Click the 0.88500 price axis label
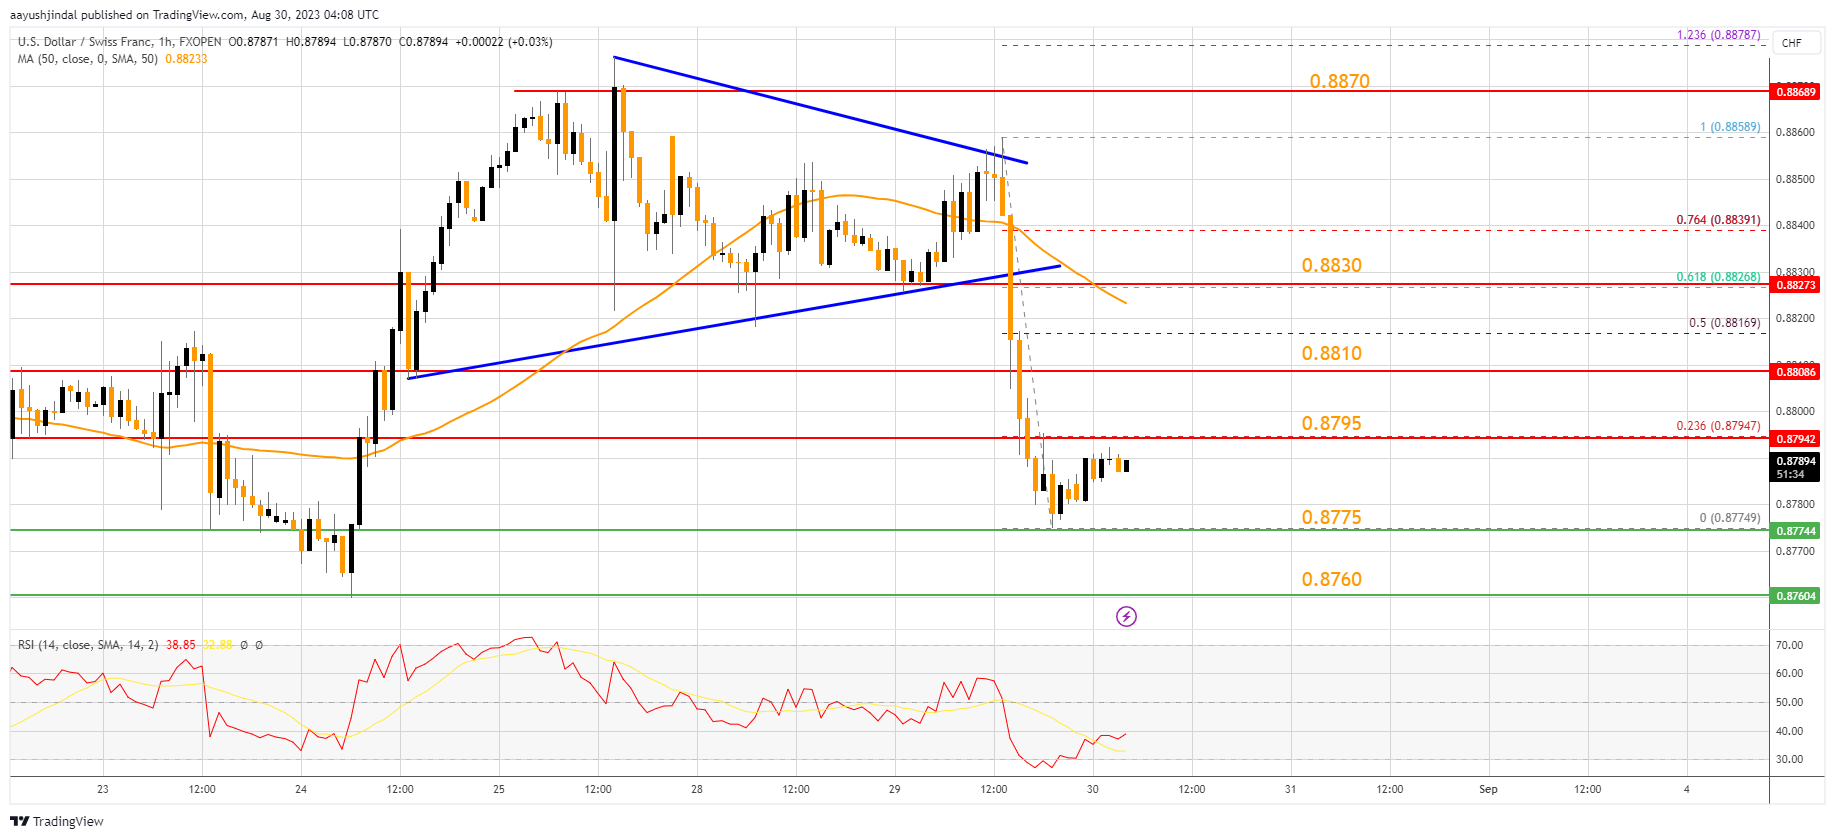 pos(1795,179)
